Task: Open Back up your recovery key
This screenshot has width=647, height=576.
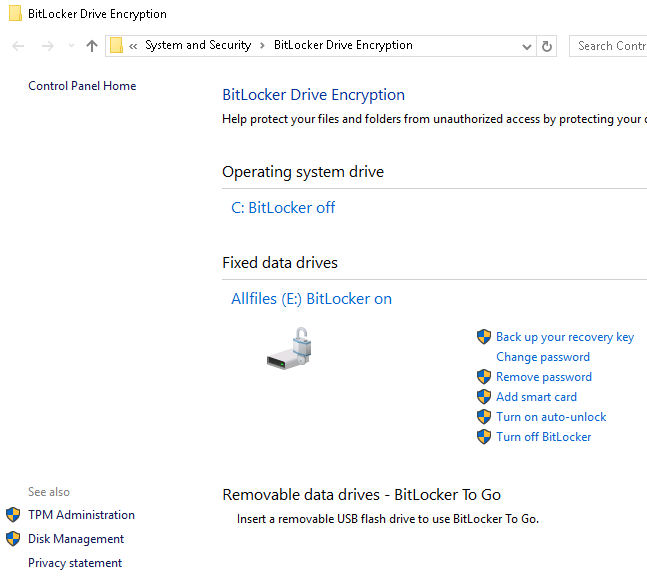Action: pyautogui.click(x=565, y=337)
